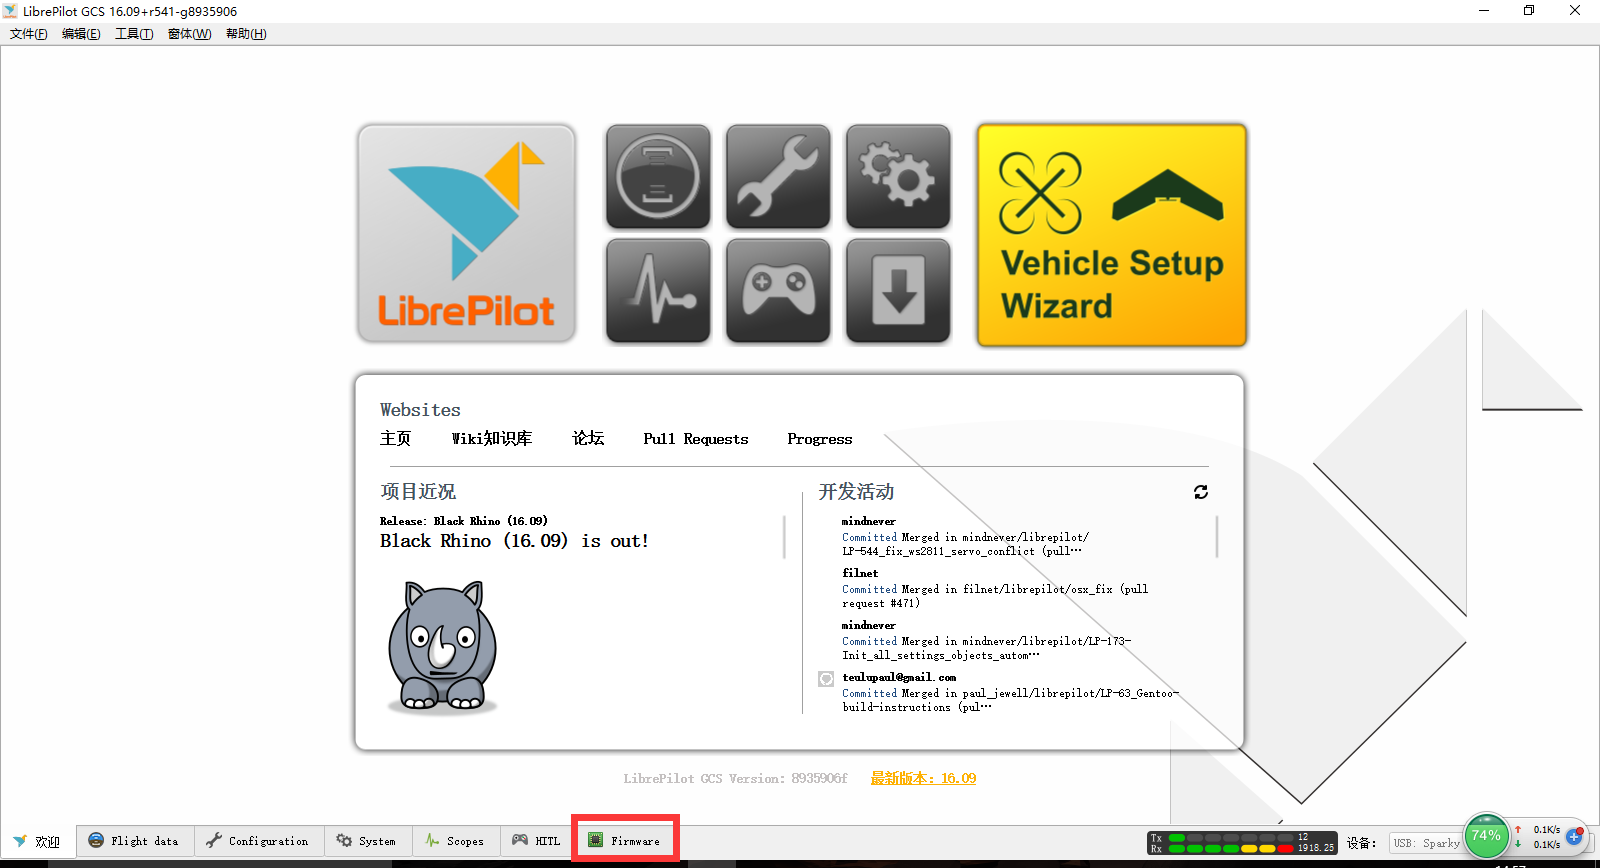1600x868 pixels.
Task: Open System settings via gears icon
Action: (x=898, y=177)
